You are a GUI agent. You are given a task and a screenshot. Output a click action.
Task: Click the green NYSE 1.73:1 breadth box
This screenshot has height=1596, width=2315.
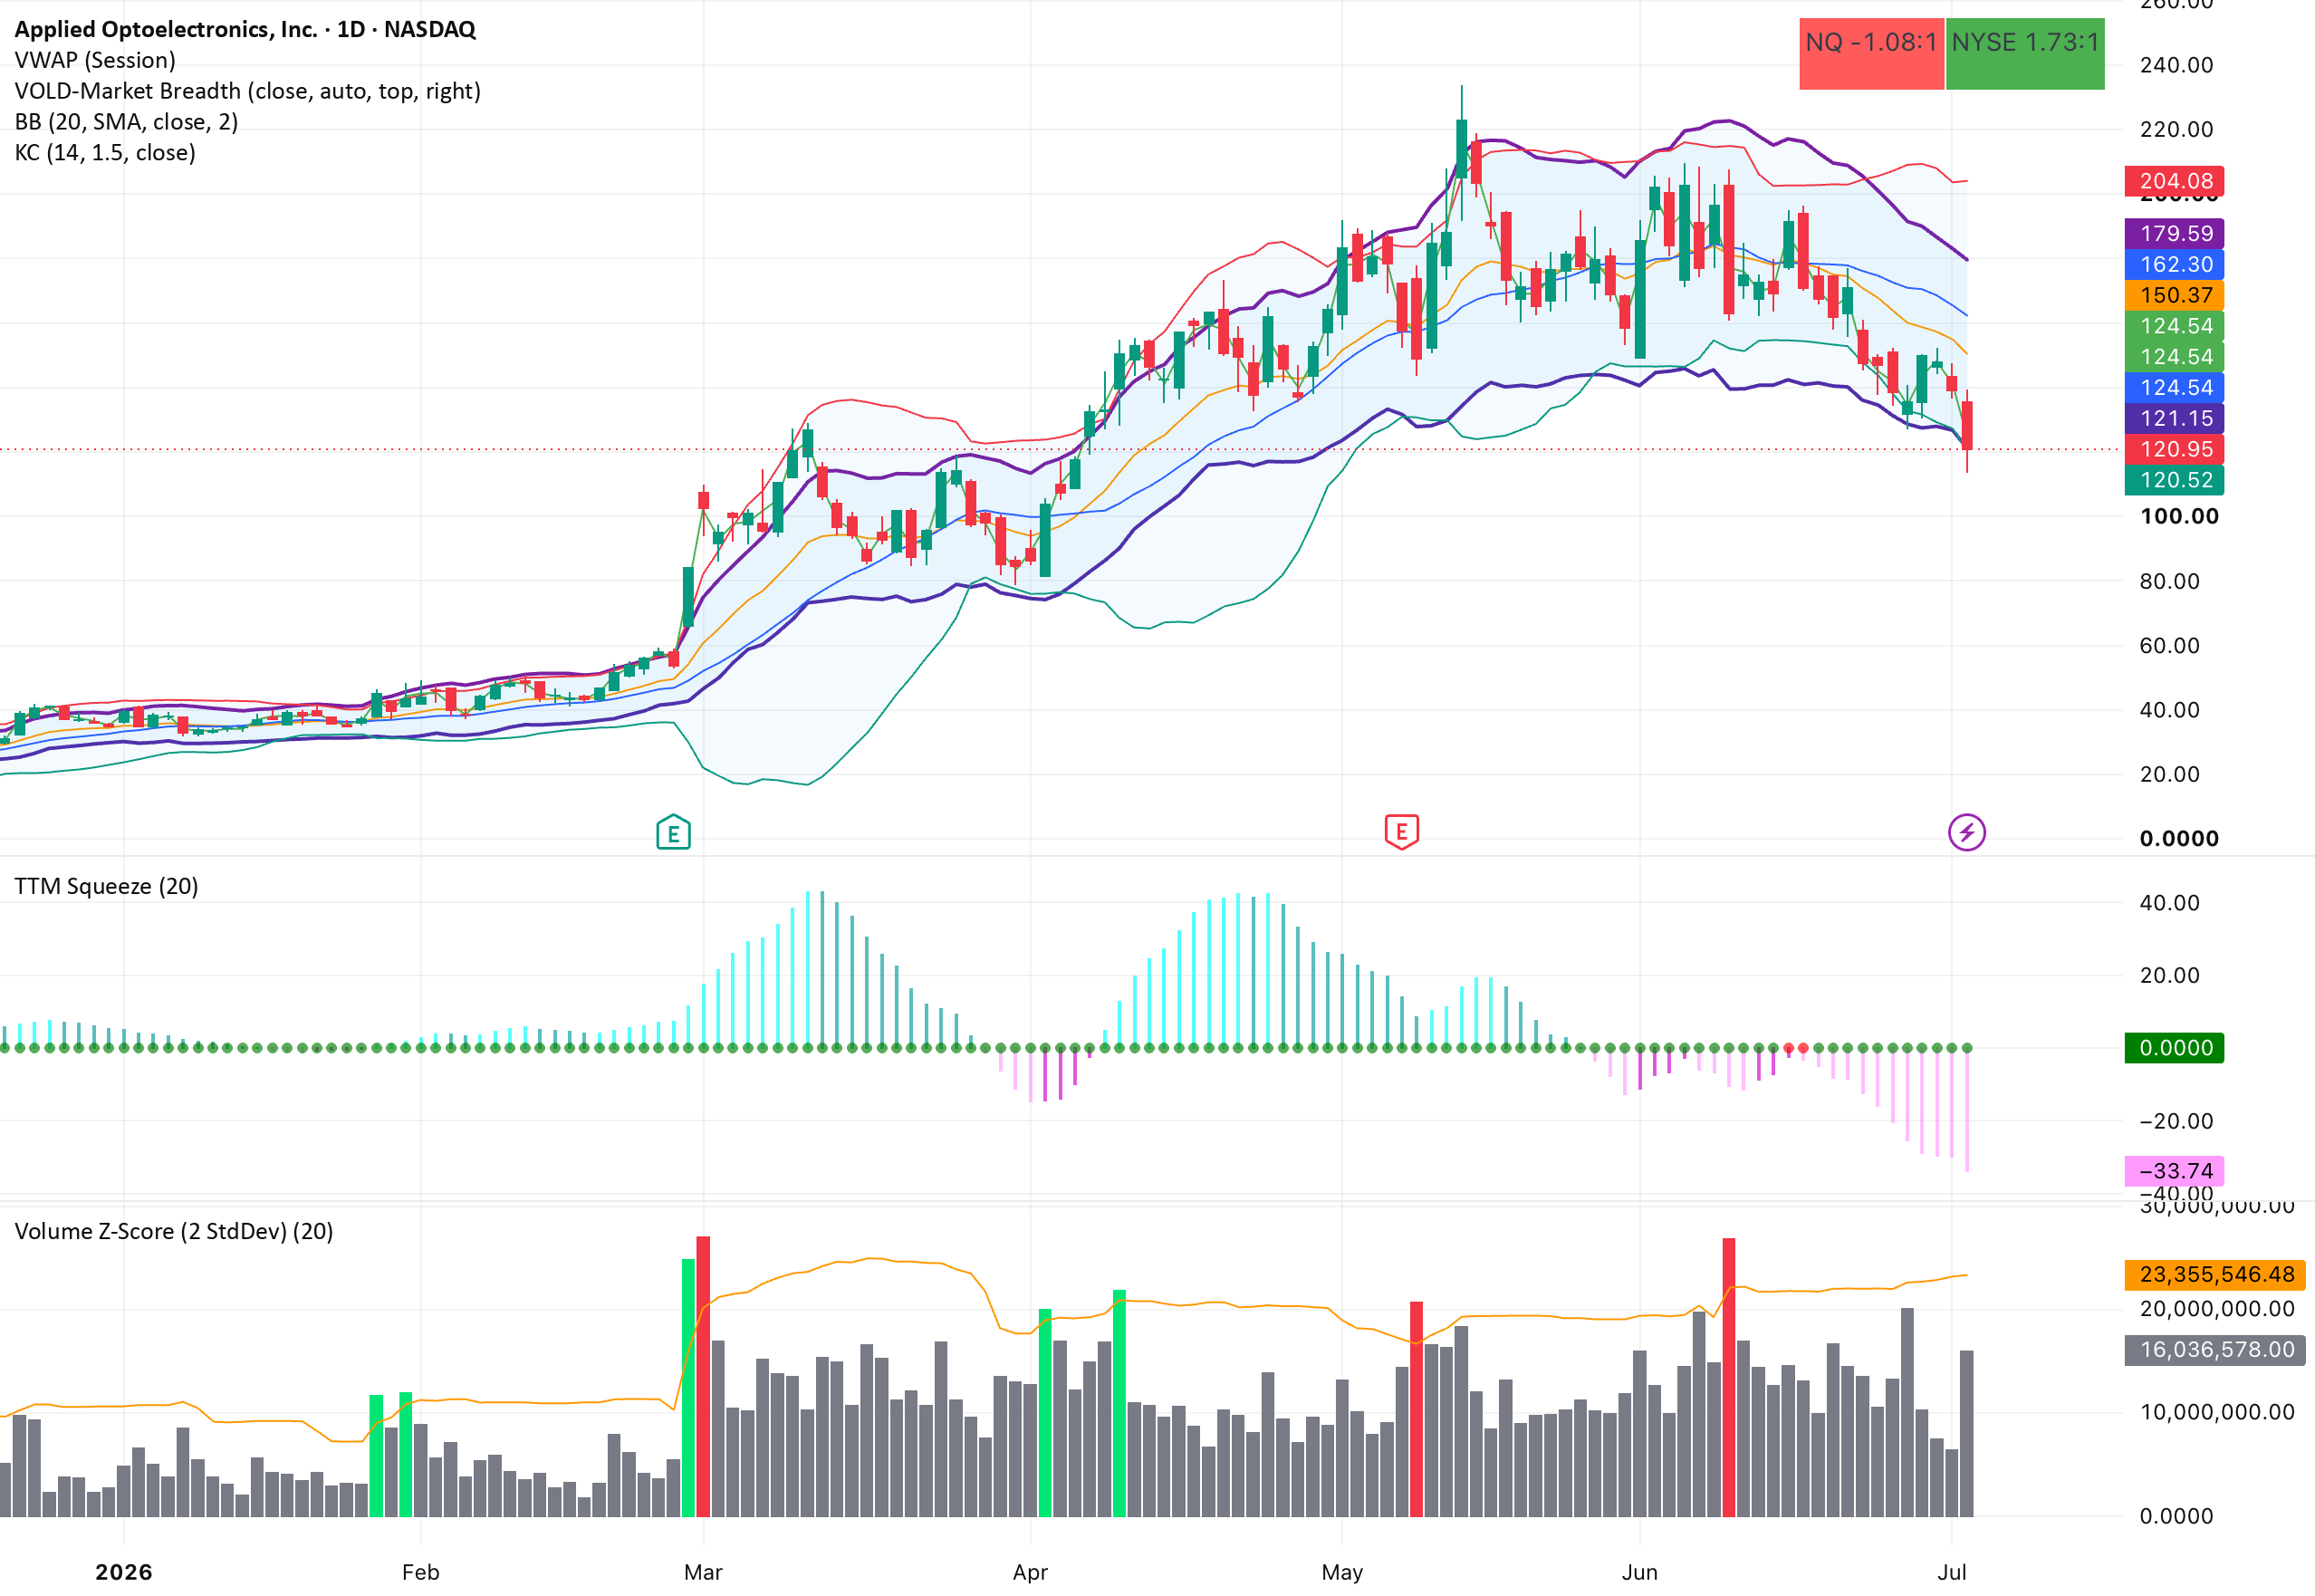point(2025,54)
